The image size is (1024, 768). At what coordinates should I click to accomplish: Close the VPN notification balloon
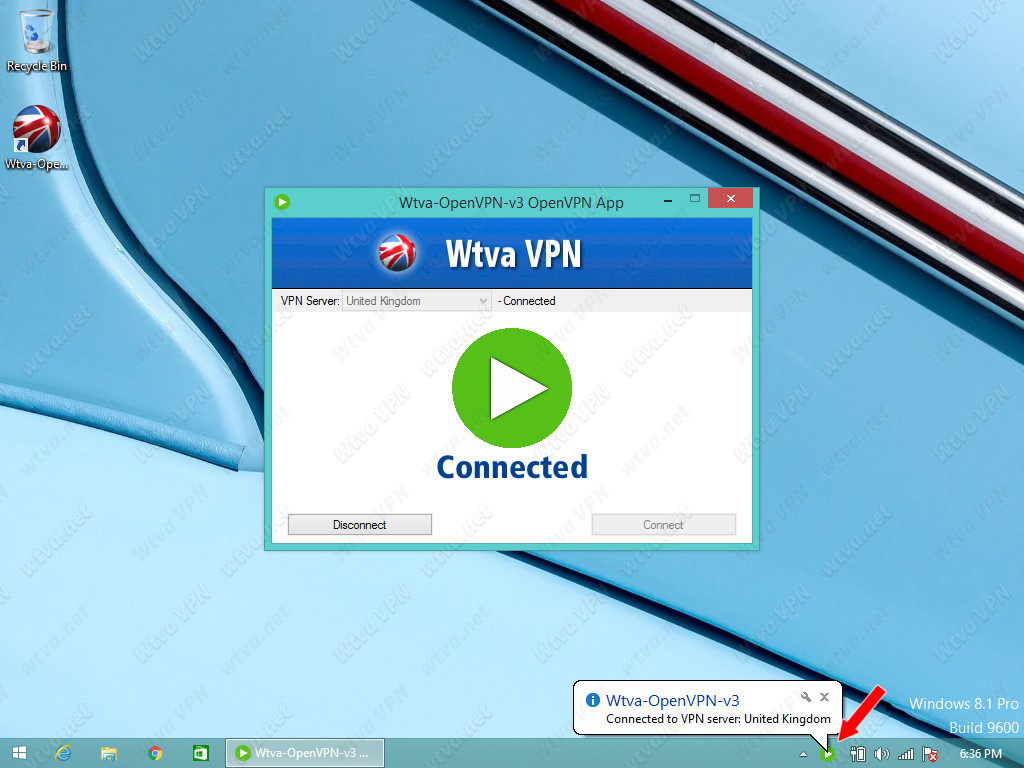pos(825,697)
